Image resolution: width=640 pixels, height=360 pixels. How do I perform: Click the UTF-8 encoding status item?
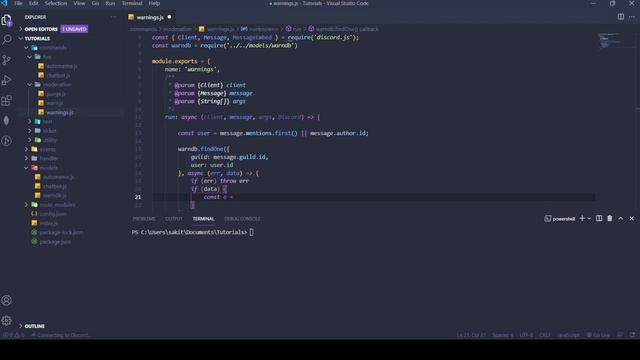click(526, 335)
